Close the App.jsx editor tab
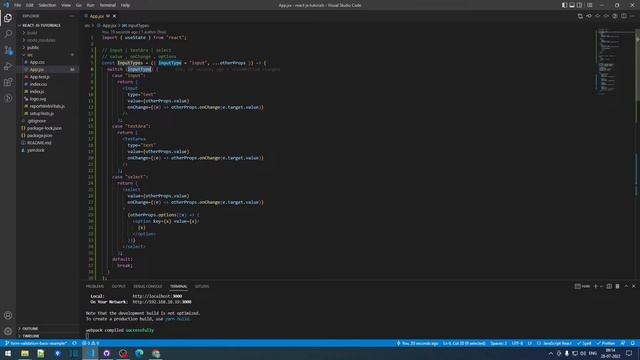This screenshot has height=360, width=640. [x=114, y=16]
